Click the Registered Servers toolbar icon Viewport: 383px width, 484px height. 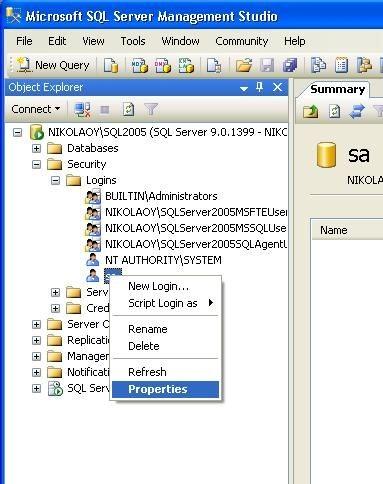point(318,65)
